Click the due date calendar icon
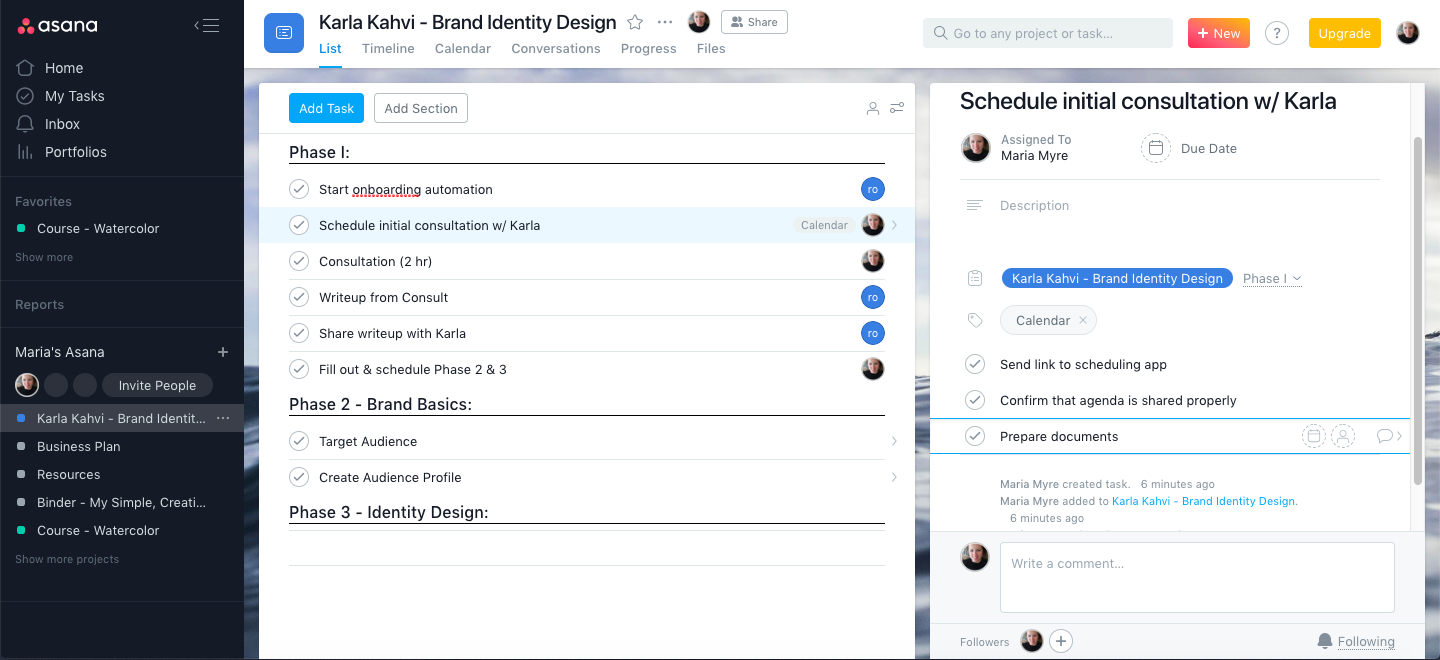The width and height of the screenshot is (1440, 660). (x=1155, y=148)
